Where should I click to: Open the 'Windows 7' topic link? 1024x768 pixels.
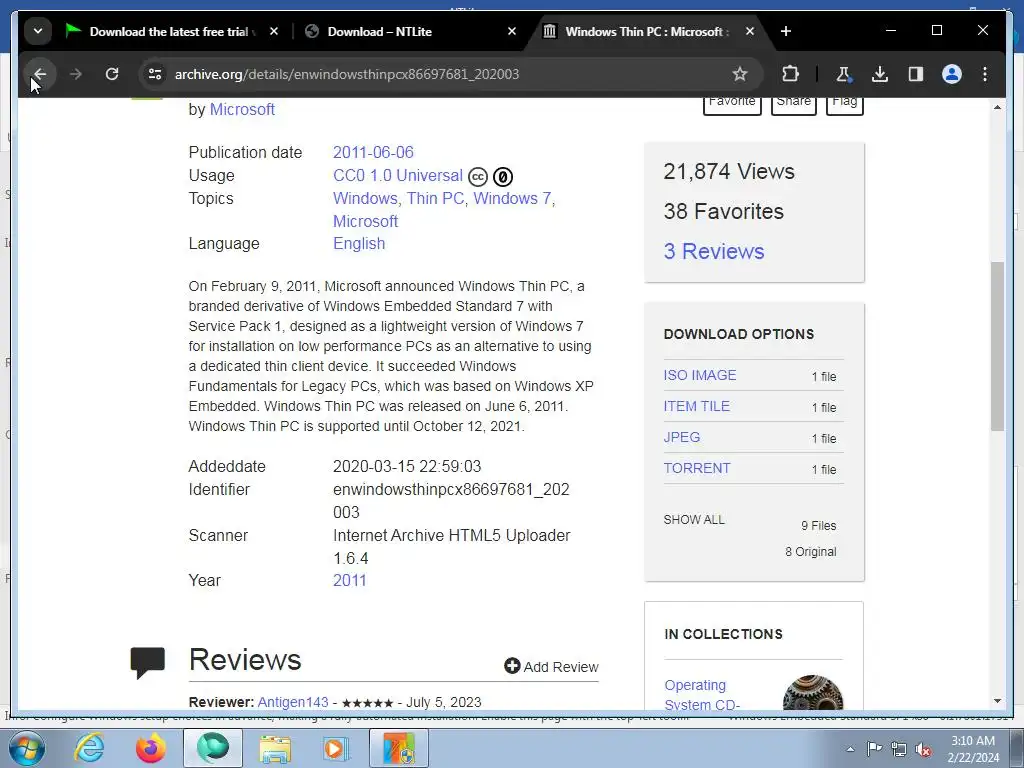(x=512, y=199)
